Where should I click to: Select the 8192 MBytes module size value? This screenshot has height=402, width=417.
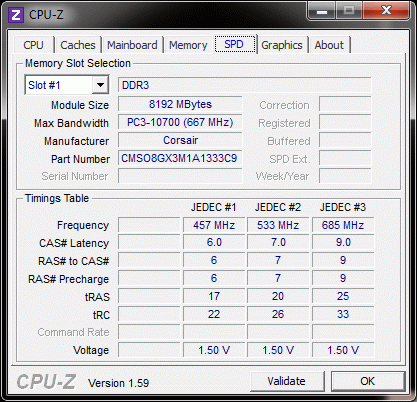(x=180, y=104)
